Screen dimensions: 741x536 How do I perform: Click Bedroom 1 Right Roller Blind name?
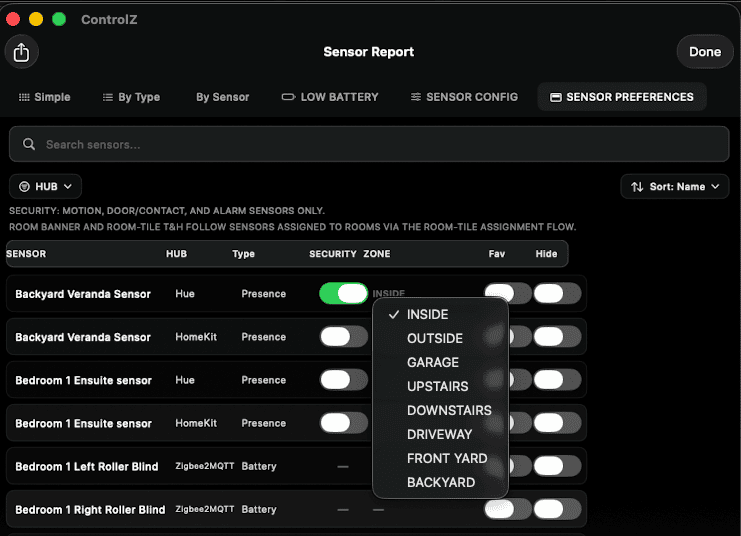[90, 510]
